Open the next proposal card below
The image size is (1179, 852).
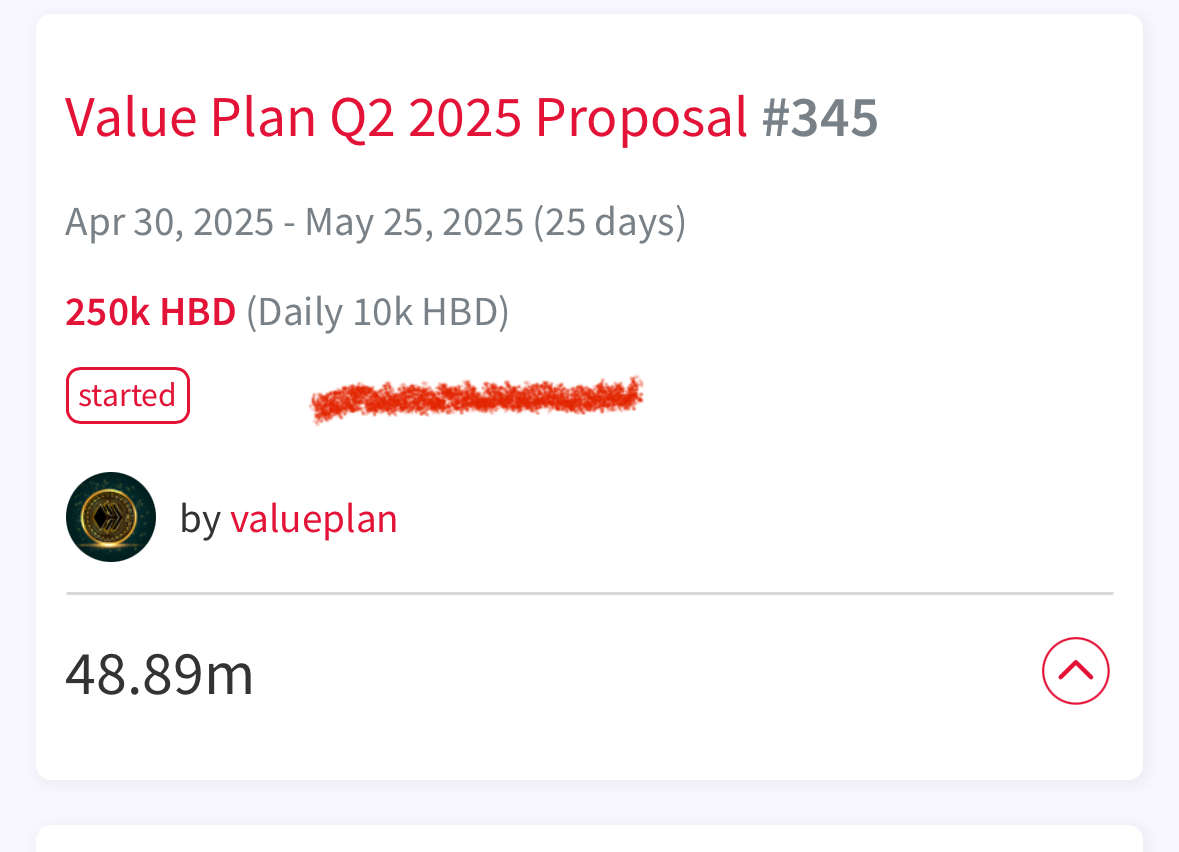pos(590,838)
